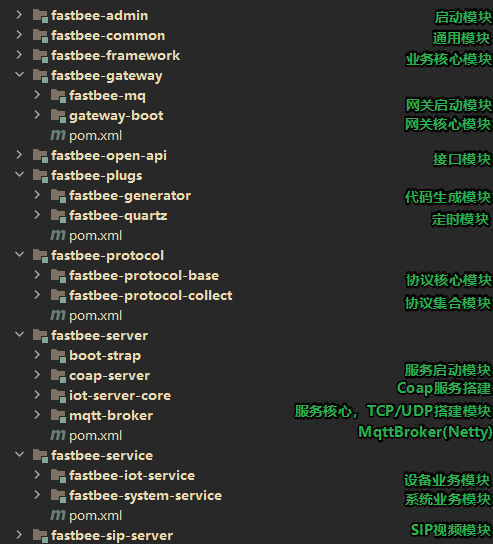Image resolution: width=493 pixels, height=544 pixels.
Task: Select the fastbee-open-api label
Action: [x=109, y=156]
